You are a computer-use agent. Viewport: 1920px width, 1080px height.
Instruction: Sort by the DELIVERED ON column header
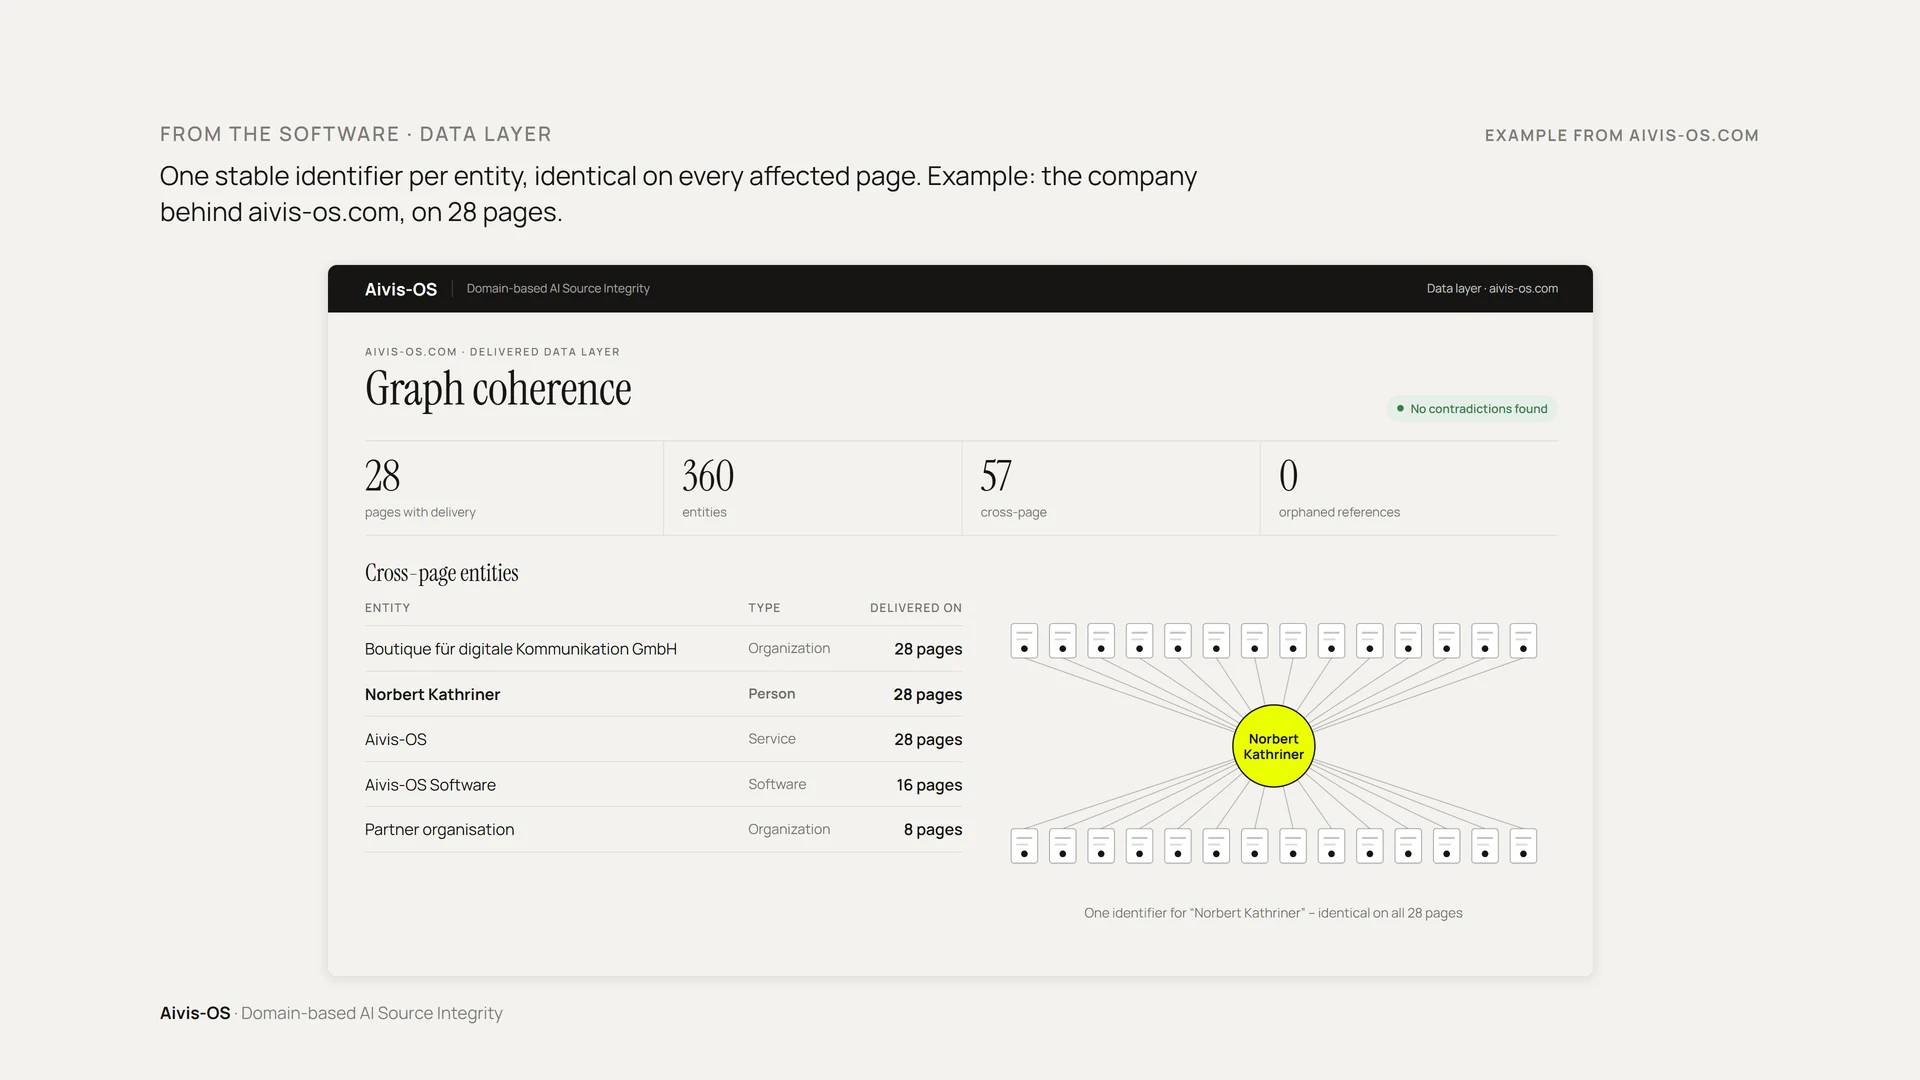[x=916, y=608]
